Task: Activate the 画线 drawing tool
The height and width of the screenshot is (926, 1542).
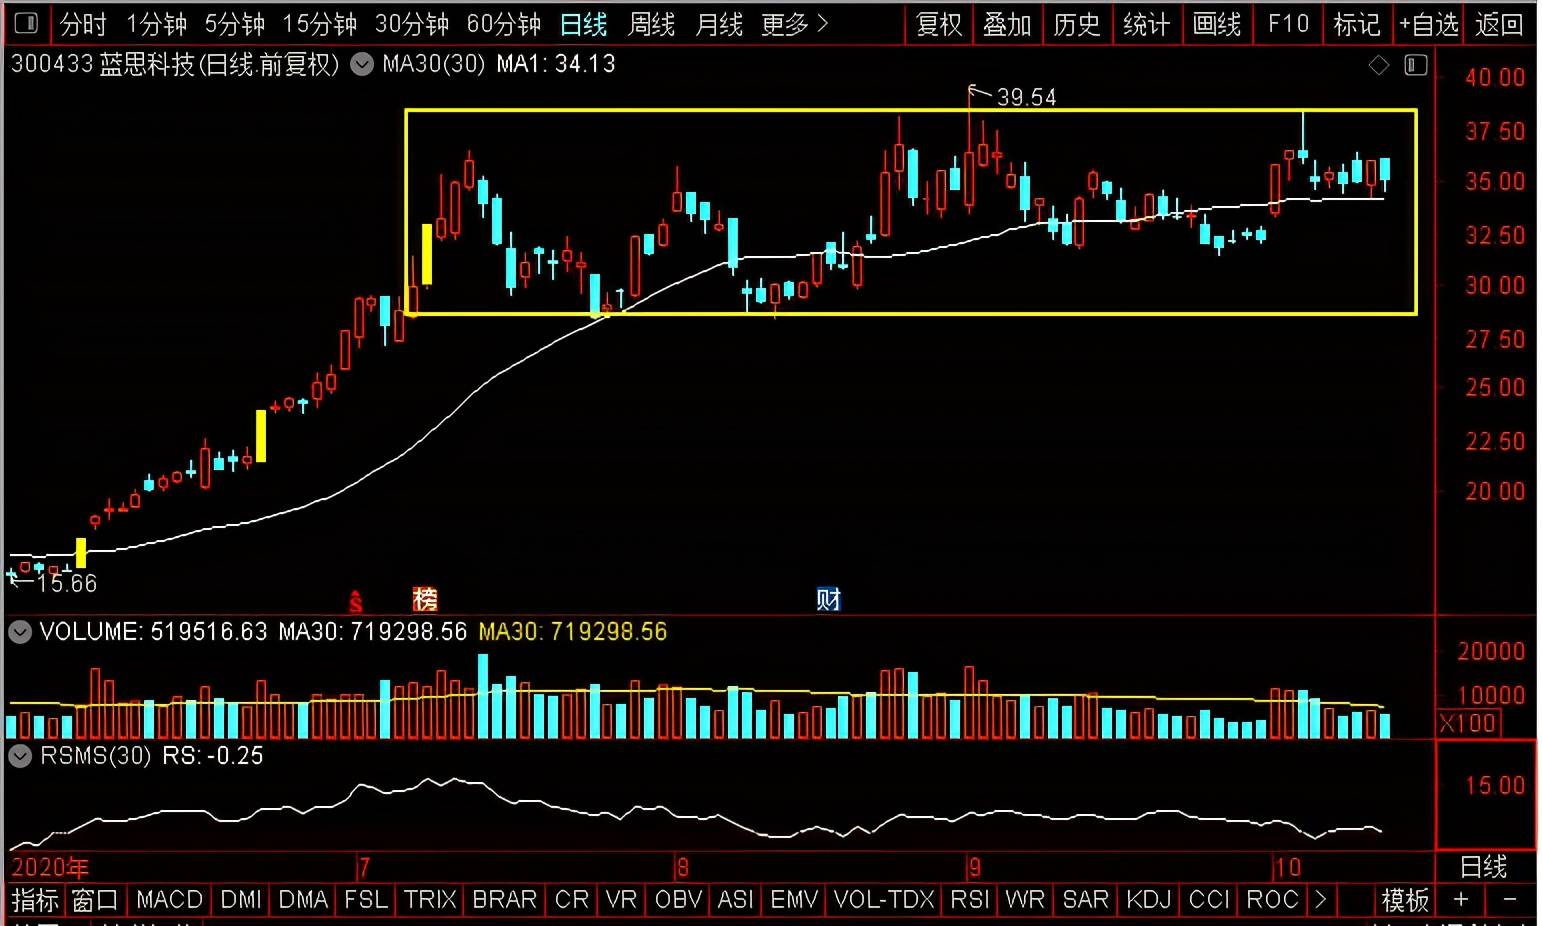Action: [1217, 24]
